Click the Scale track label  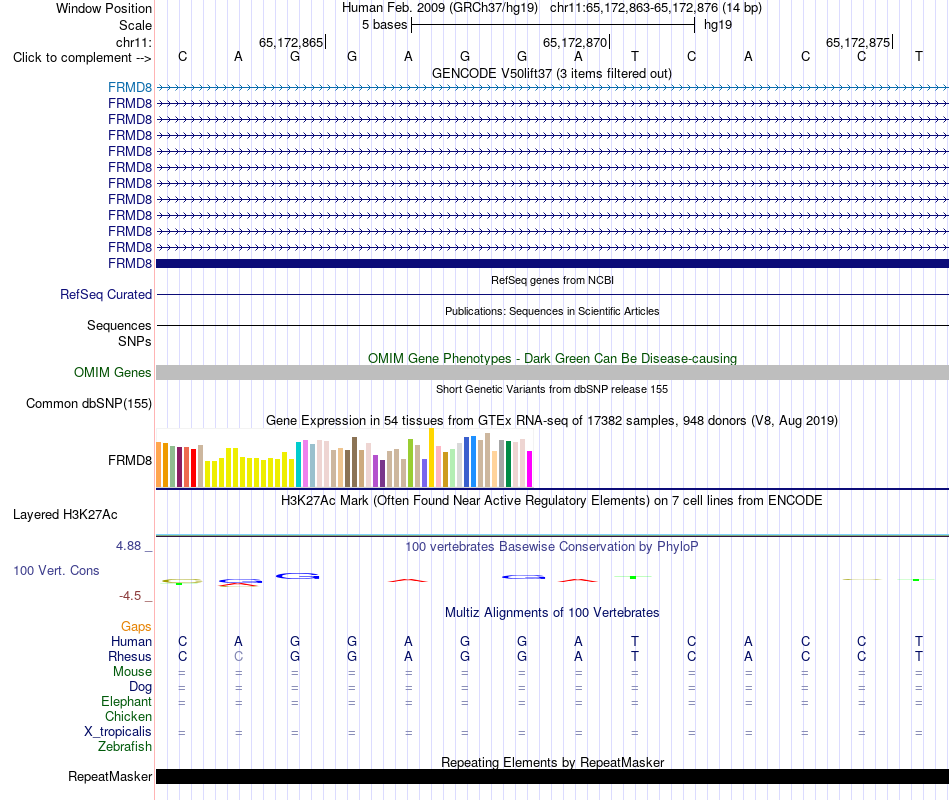[x=135, y=25]
